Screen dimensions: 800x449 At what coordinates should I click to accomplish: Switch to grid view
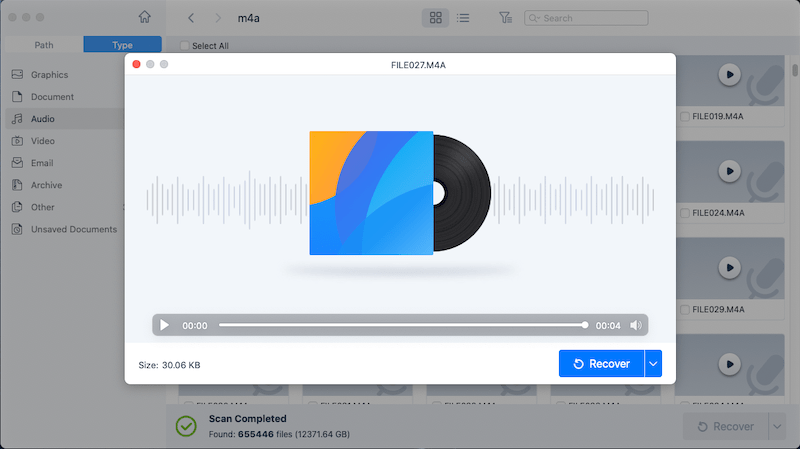[435, 18]
